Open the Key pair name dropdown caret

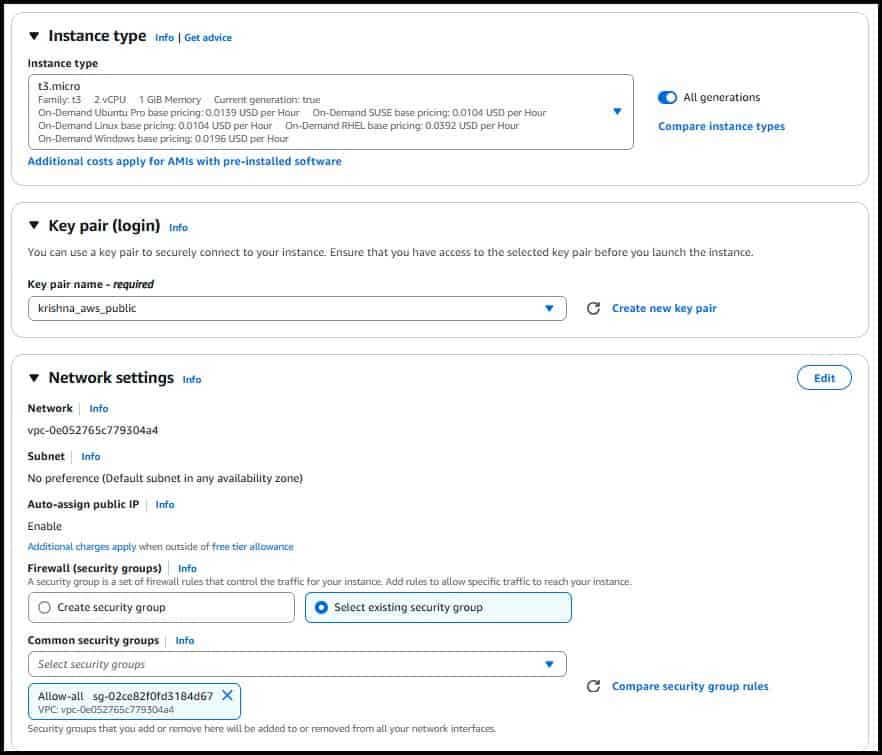click(x=549, y=308)
